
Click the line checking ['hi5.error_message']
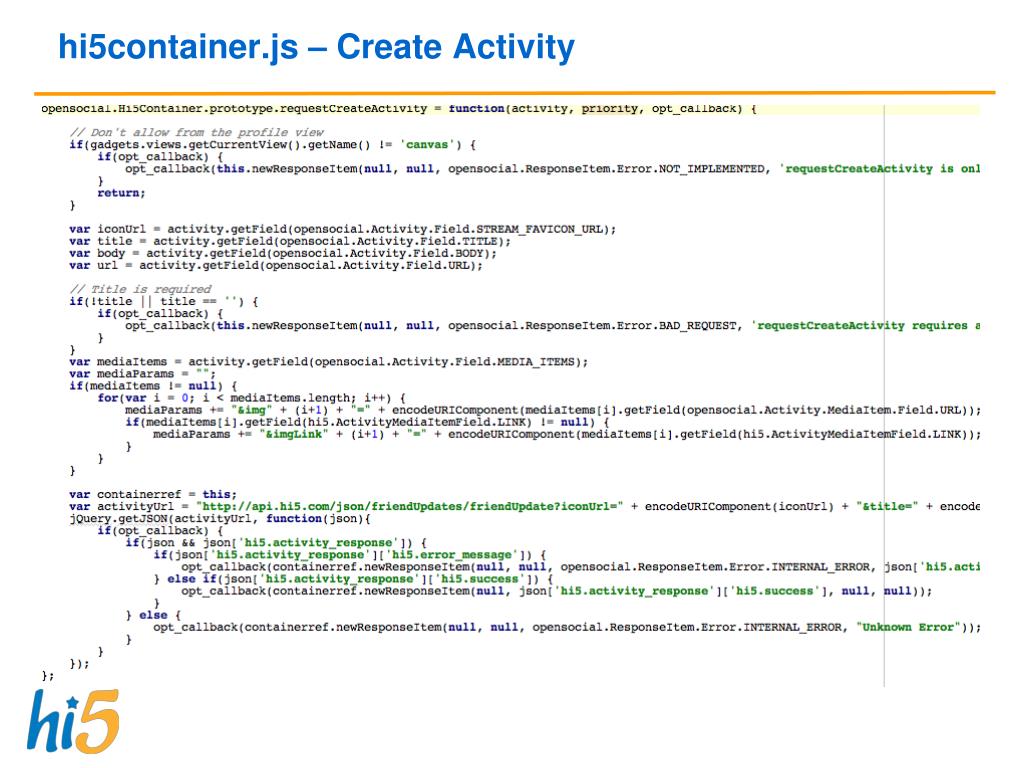point(350,554)
